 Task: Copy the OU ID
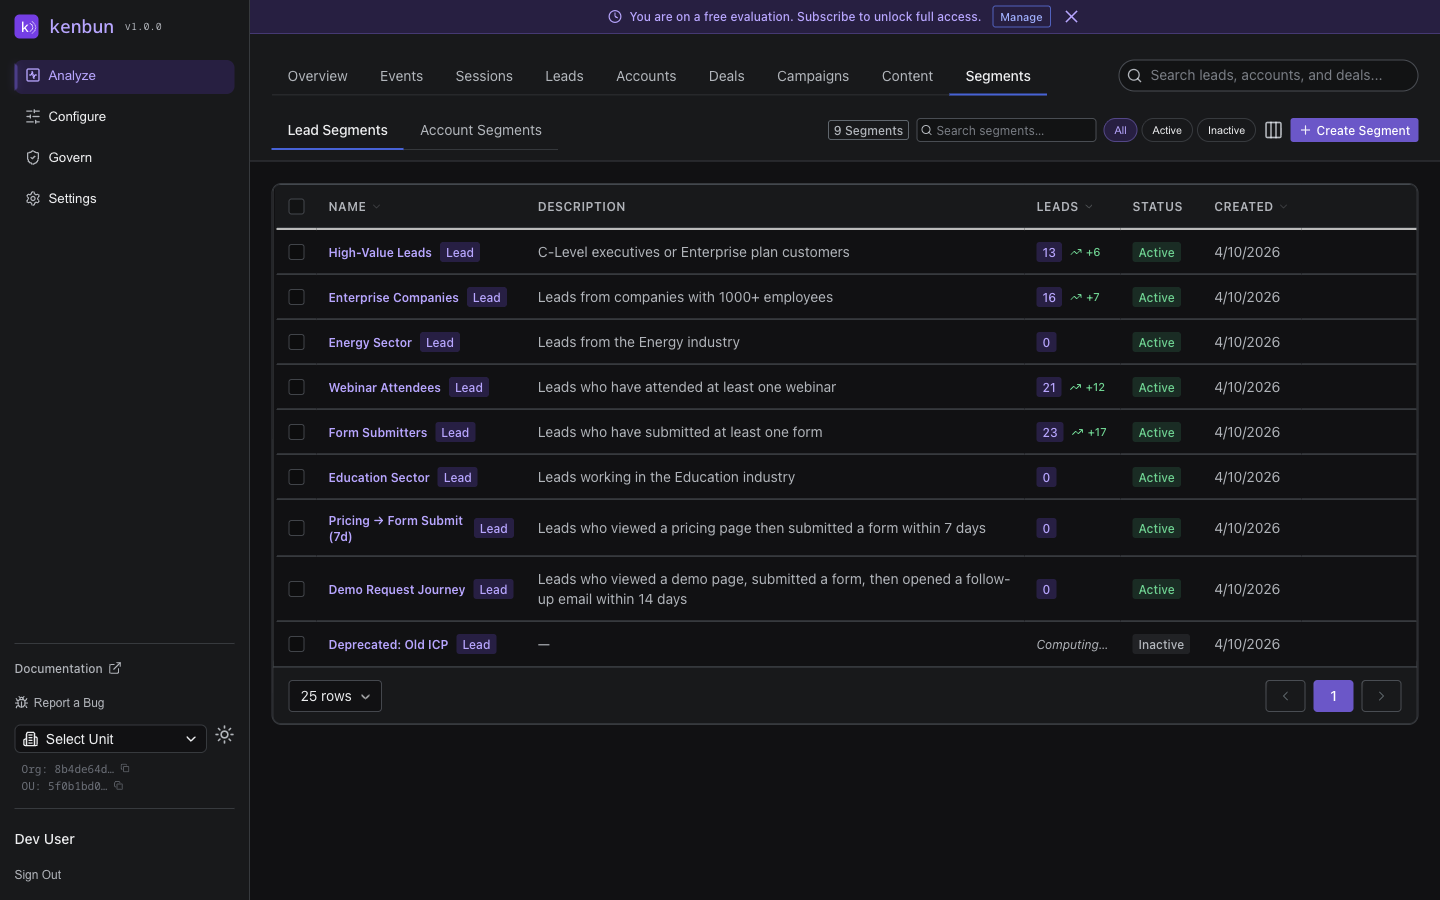[x=118, y=786]
